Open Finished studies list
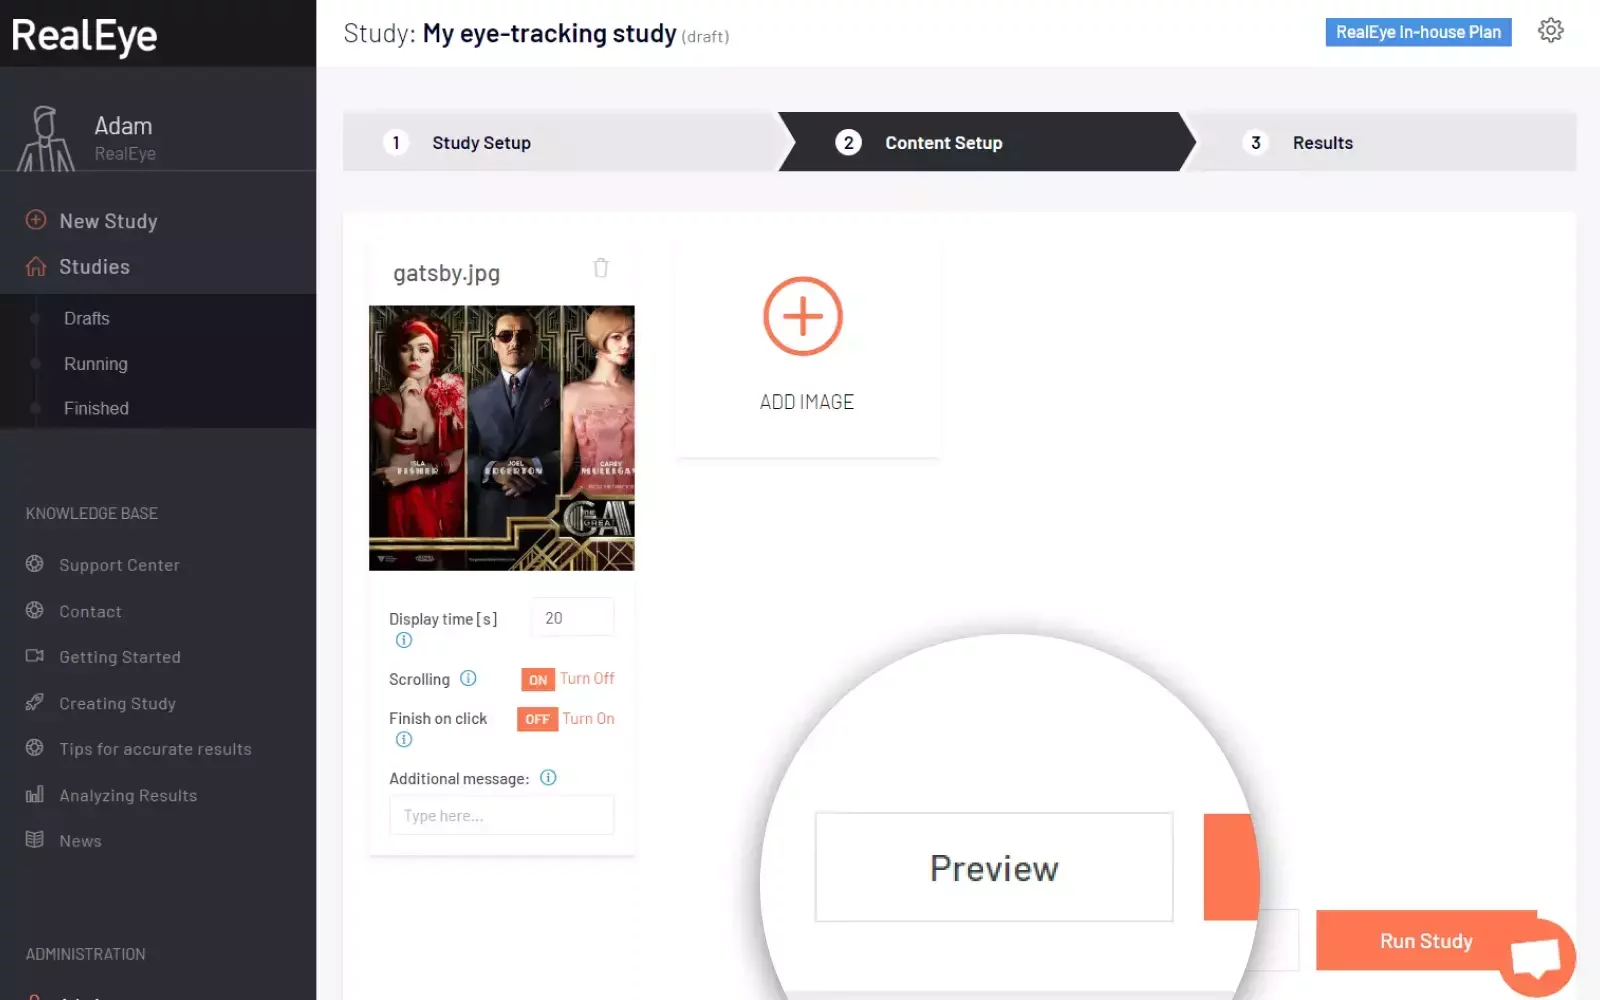This screenshot has width=1600, height=1000. (x=96, y=409)
